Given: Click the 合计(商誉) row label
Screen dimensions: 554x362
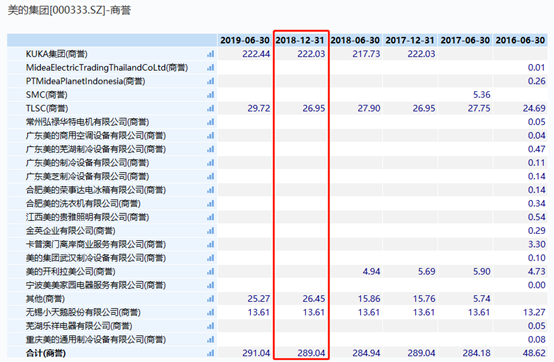Looking at the screenshot, I should (x=46, y=353).
